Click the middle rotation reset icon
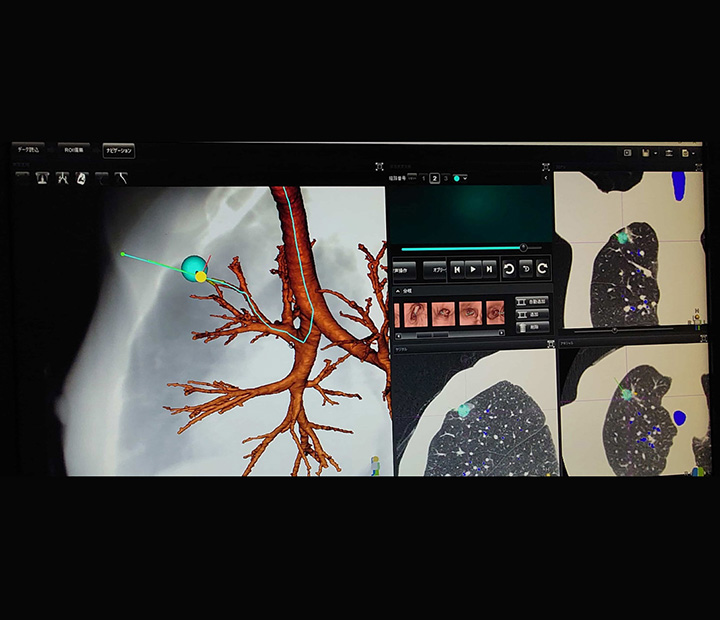720x620 pixels. [525, 269]
